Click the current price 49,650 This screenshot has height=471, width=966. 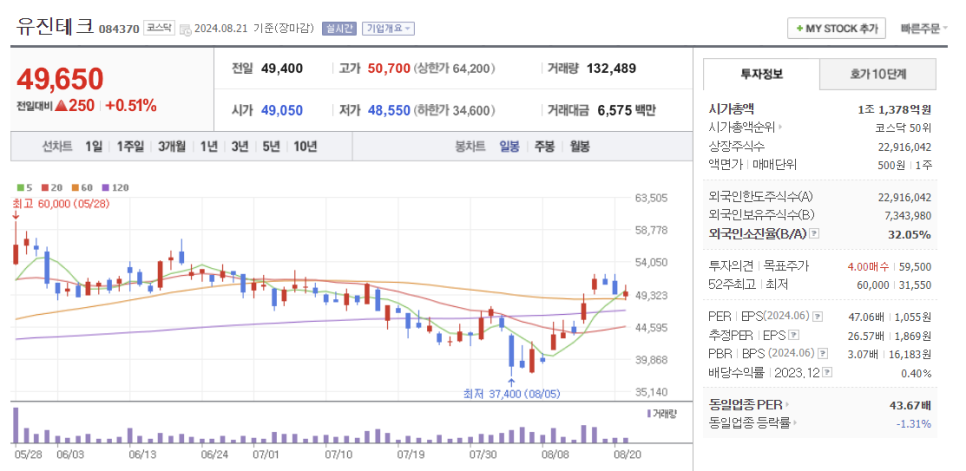(60, 79)
